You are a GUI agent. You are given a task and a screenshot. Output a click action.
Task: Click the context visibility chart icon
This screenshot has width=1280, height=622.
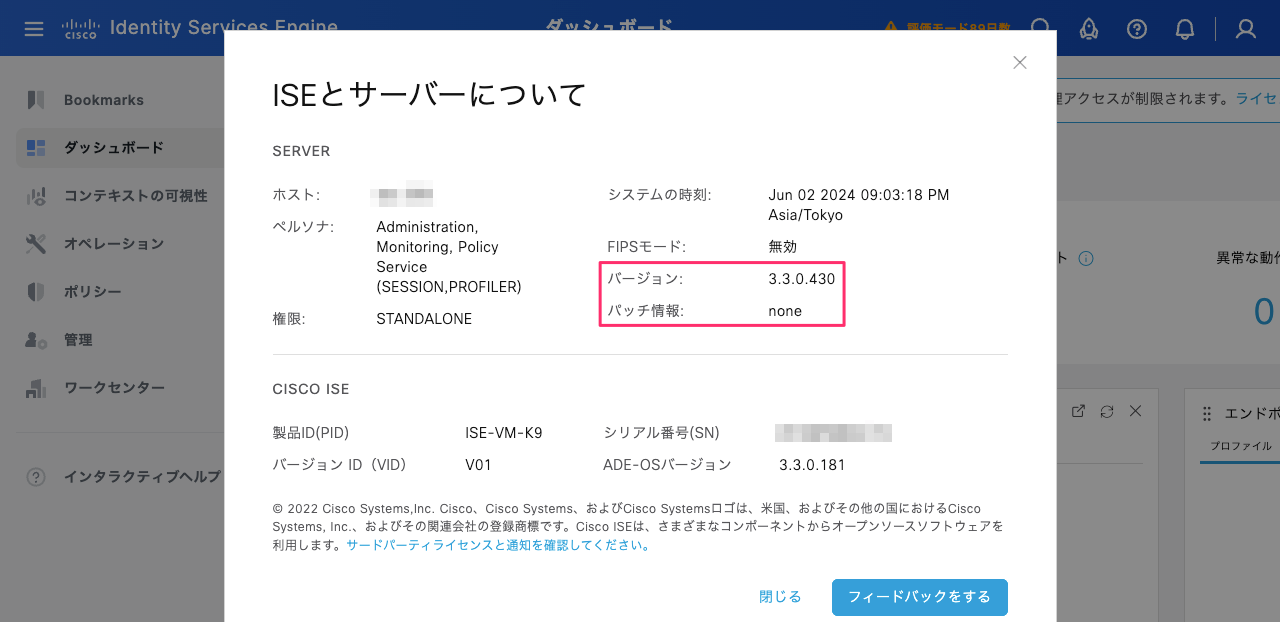[36, 196]
